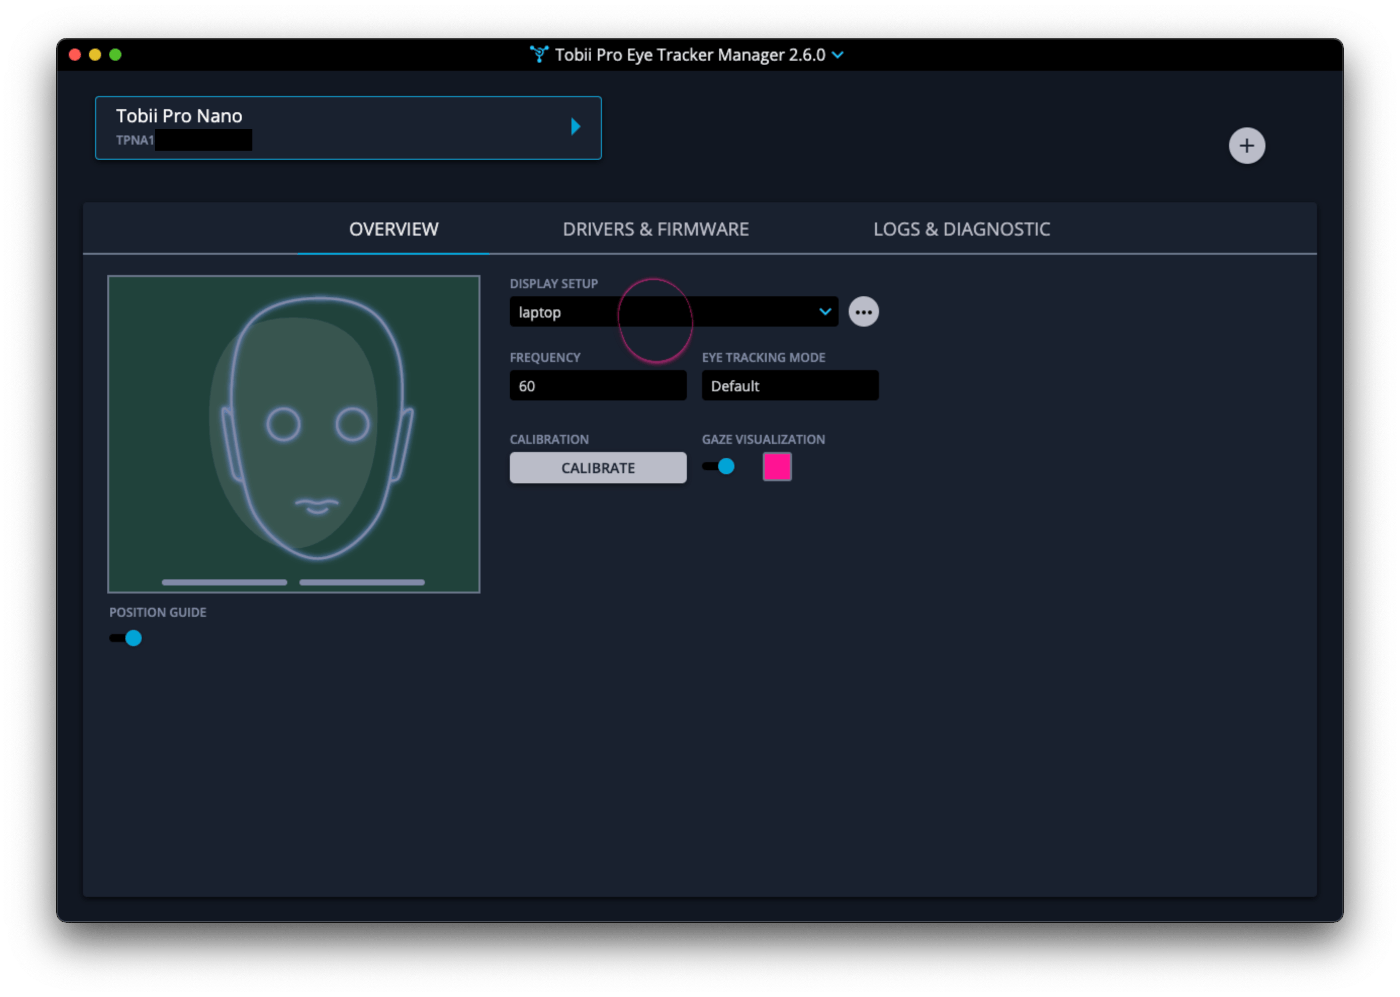
Task: Open Drivers & Firmware tab
Action: [x=655, y=229]
